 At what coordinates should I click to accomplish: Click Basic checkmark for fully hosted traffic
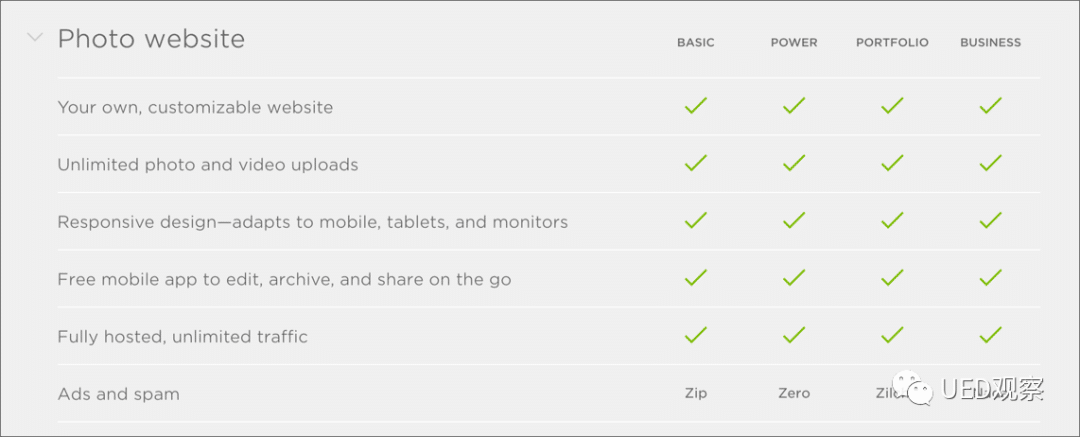pyautogui.click(x=696, y=334)
